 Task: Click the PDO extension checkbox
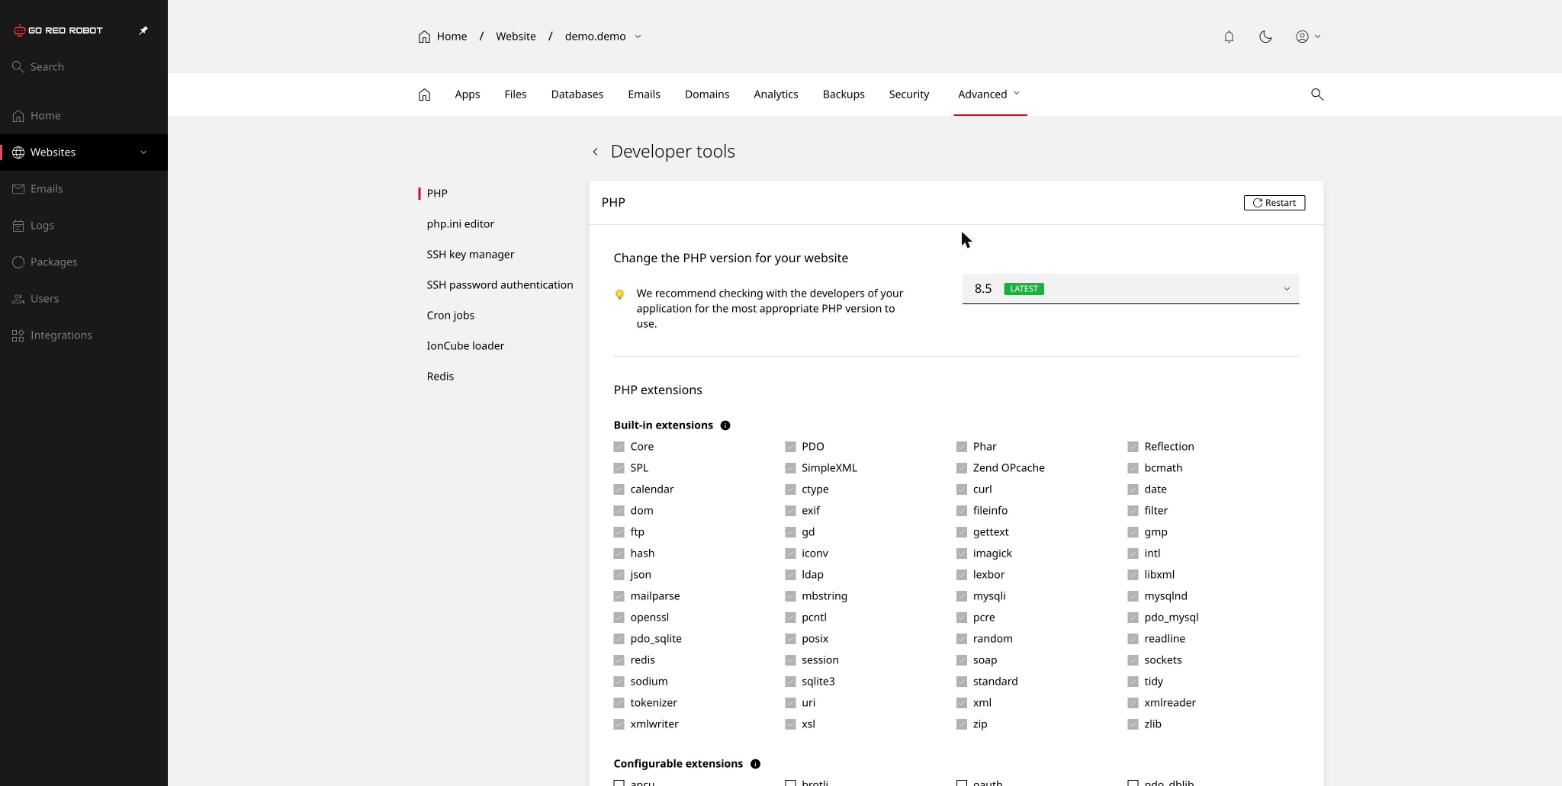click(x=790, y=447)
